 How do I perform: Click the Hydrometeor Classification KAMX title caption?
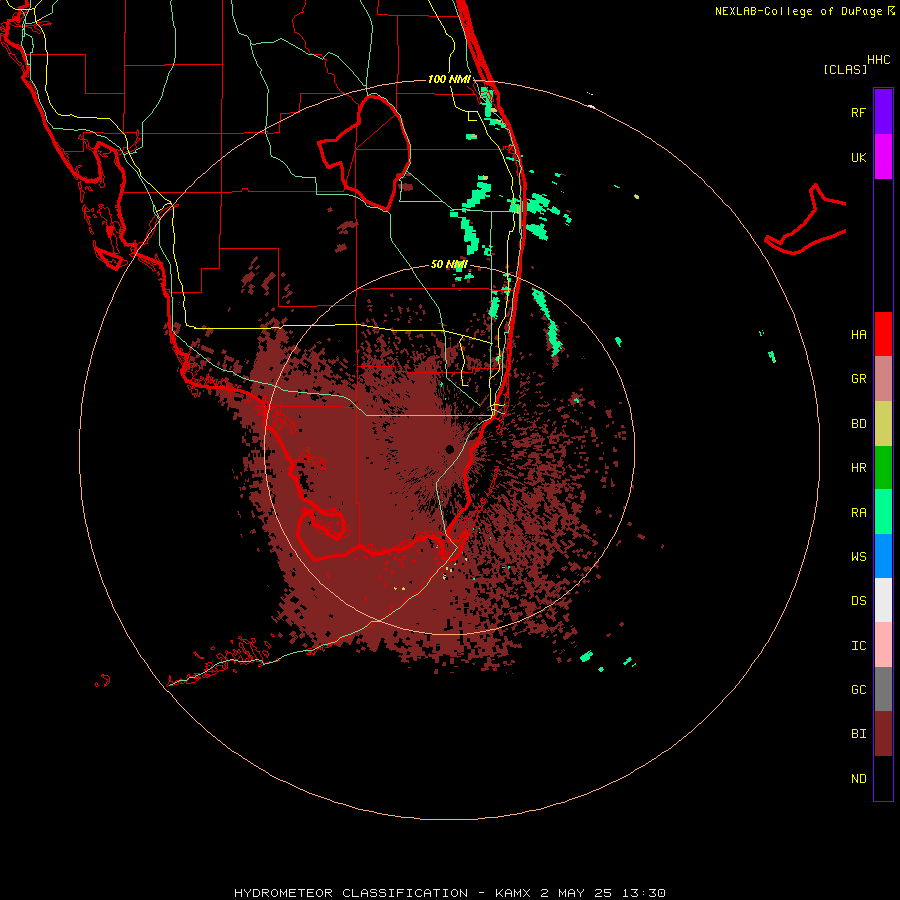449,893
